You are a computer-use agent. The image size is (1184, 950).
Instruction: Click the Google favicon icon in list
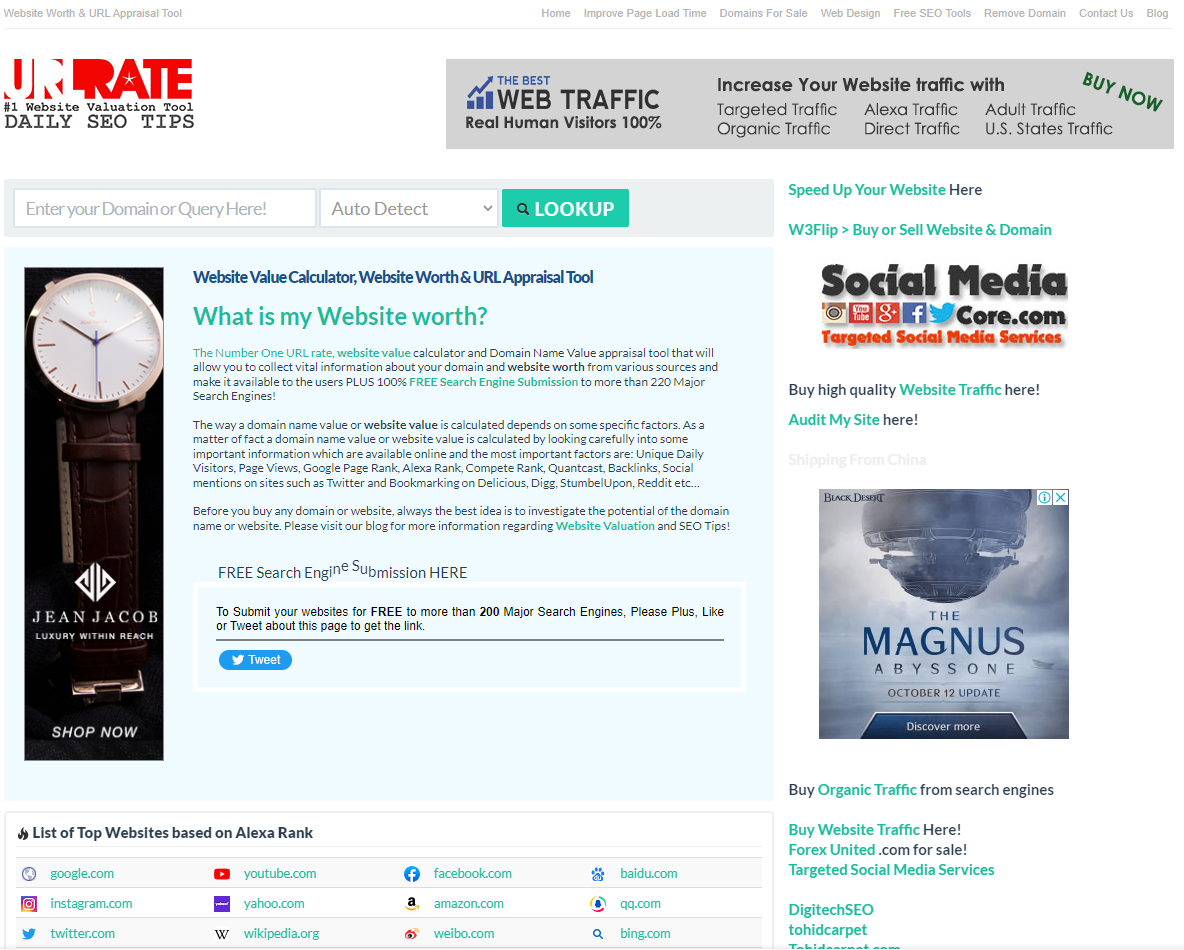(x=29, y=874)
